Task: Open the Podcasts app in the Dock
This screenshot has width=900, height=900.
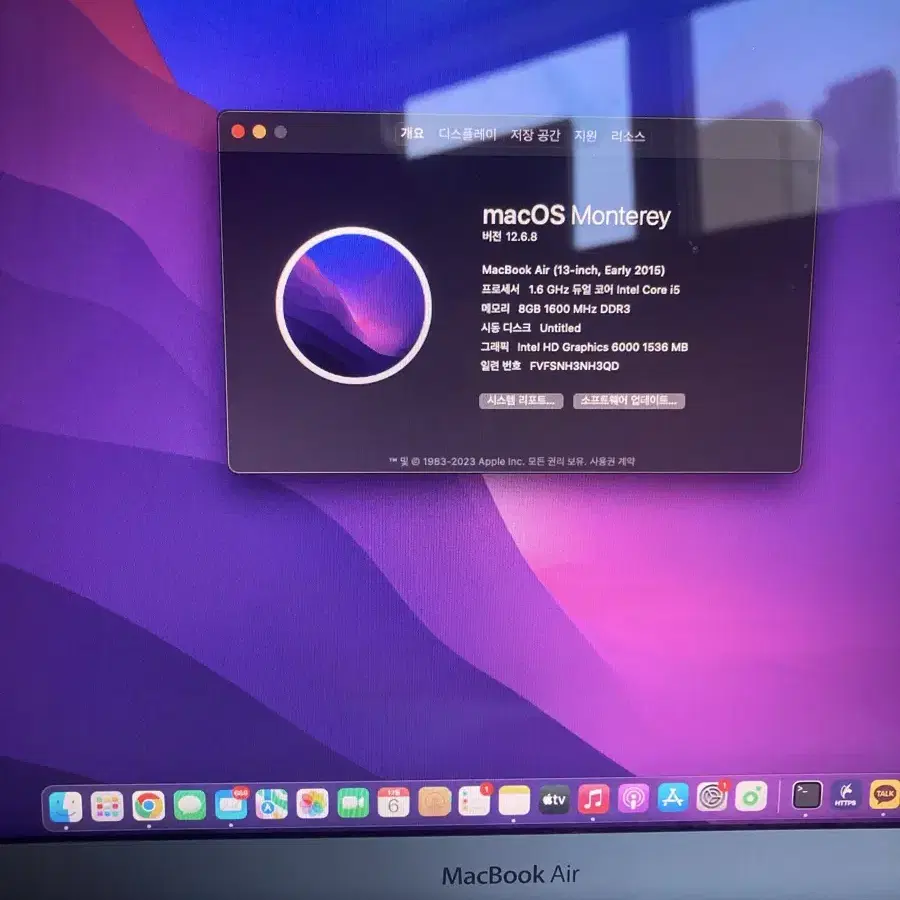Action: point(633,798)
